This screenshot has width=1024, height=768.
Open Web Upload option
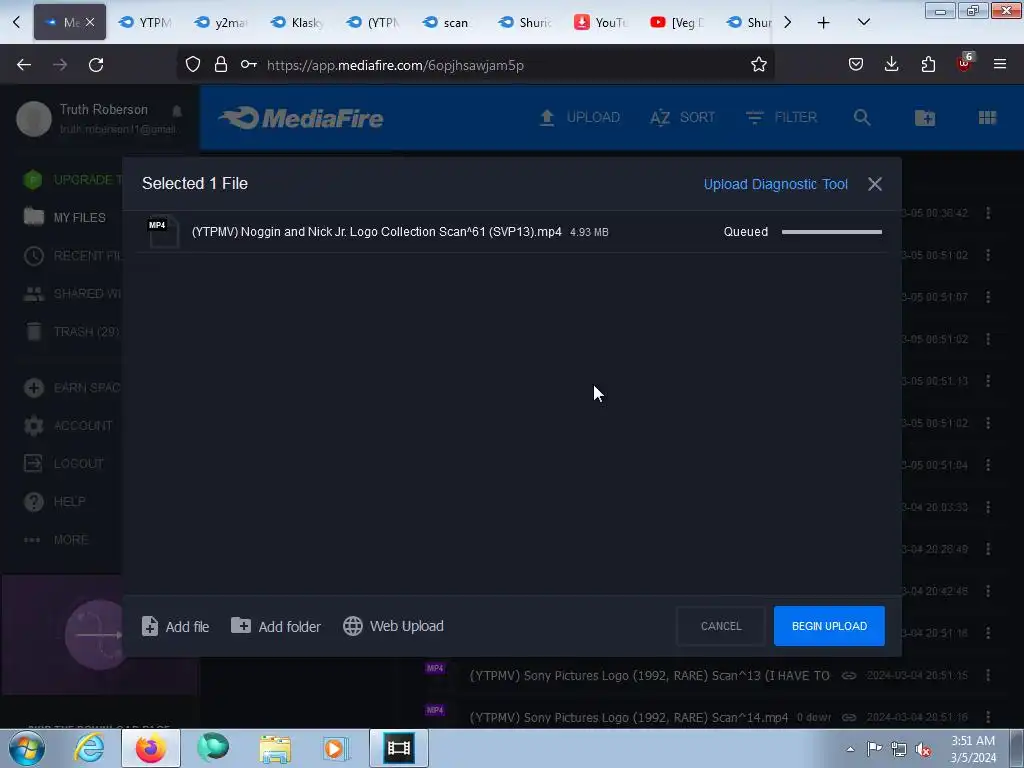pos(393,626)
